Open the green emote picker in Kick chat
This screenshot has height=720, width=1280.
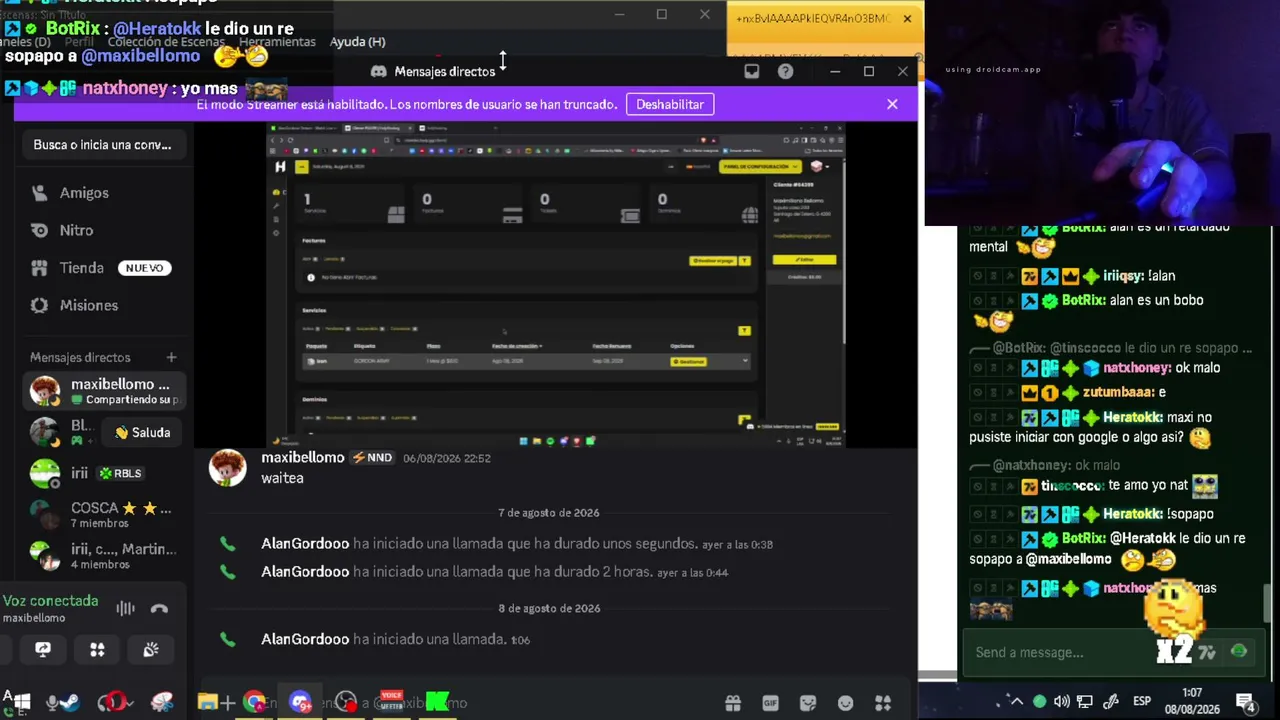coord(1239,652)
